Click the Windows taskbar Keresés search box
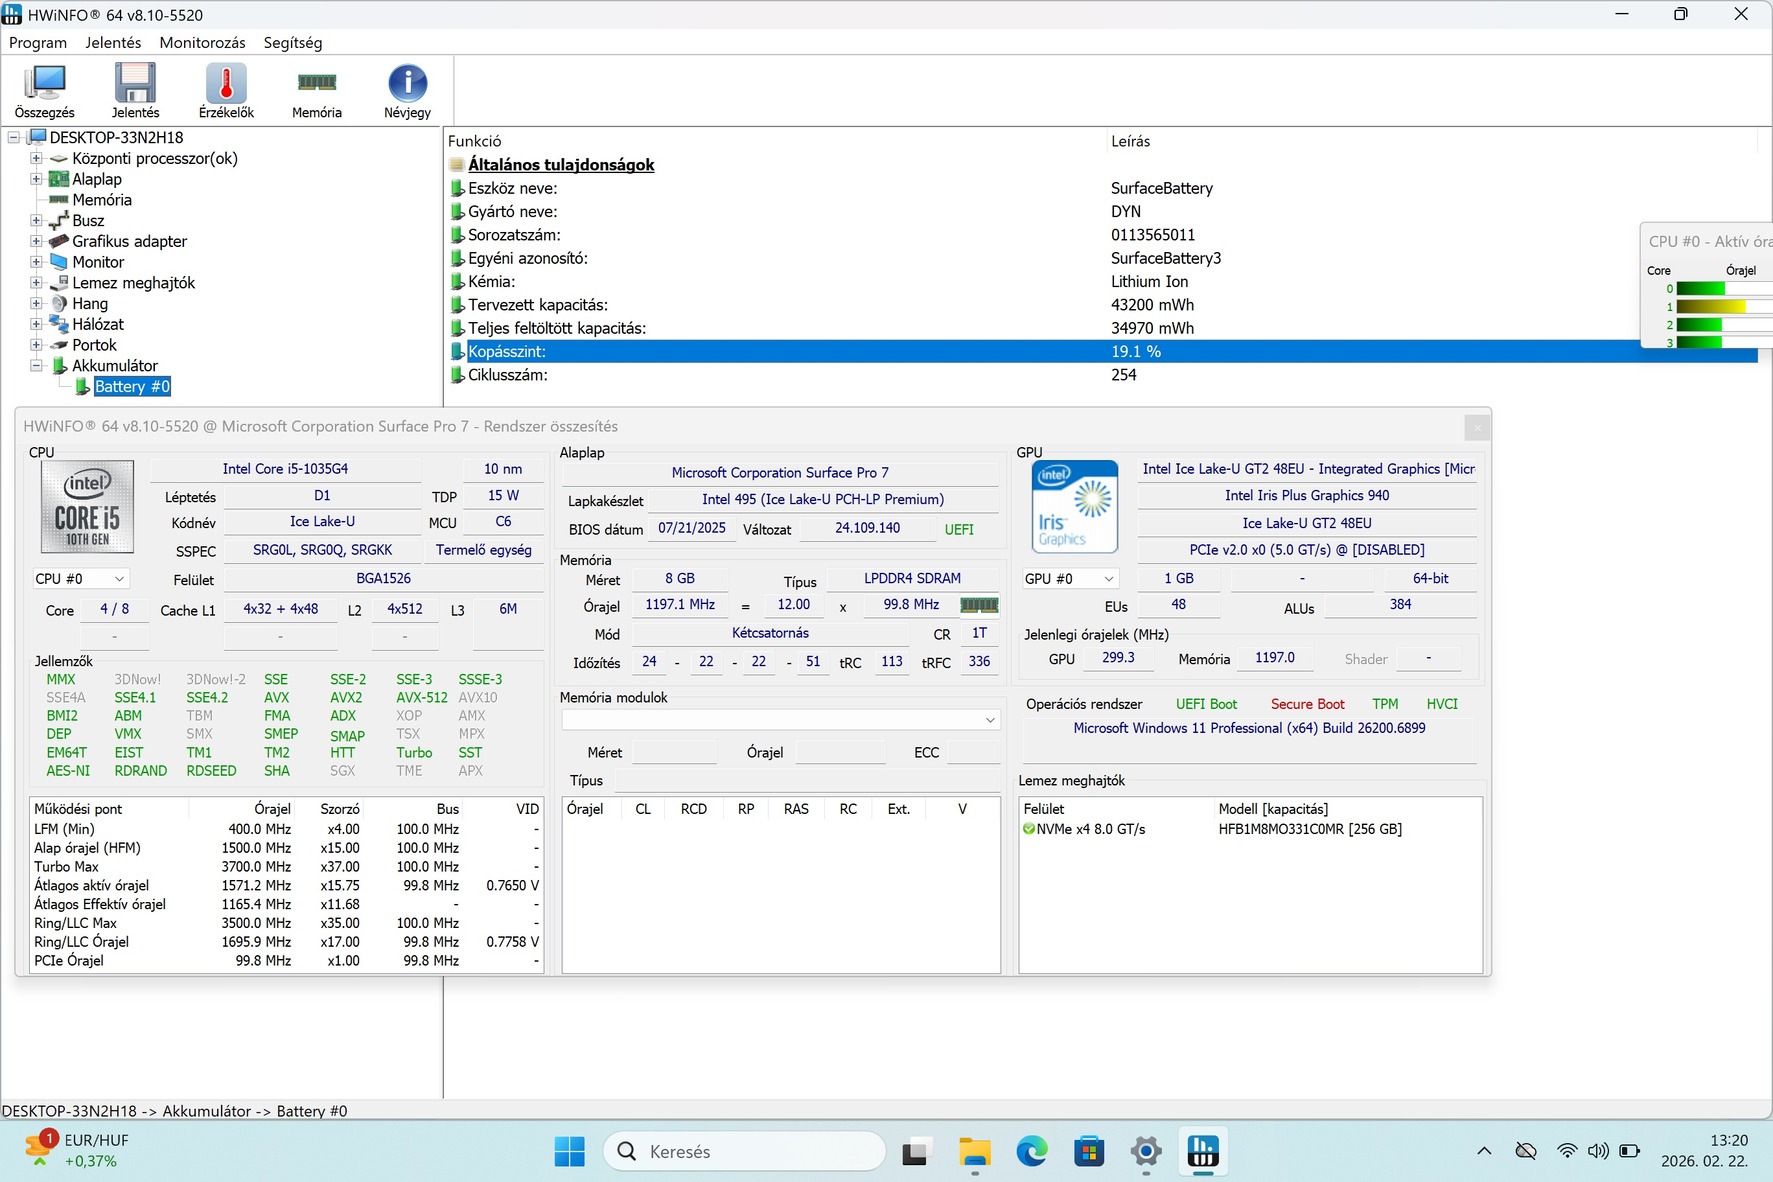 tap(745, 1152)
